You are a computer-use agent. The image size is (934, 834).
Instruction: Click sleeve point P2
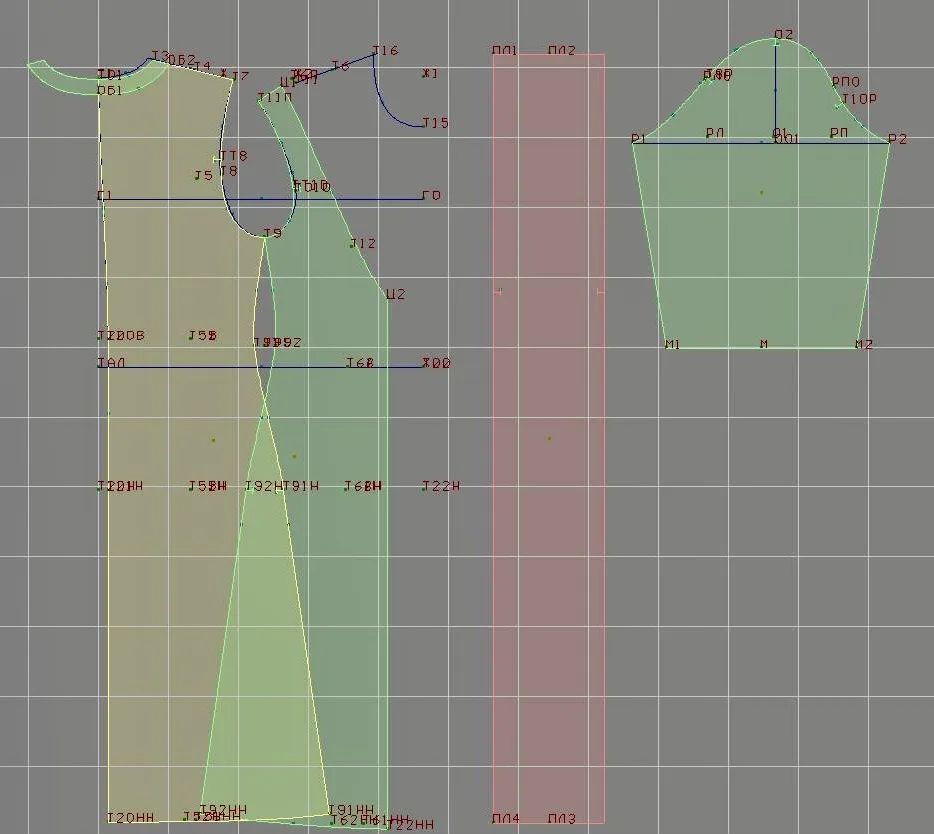click(x=889, y=142)
